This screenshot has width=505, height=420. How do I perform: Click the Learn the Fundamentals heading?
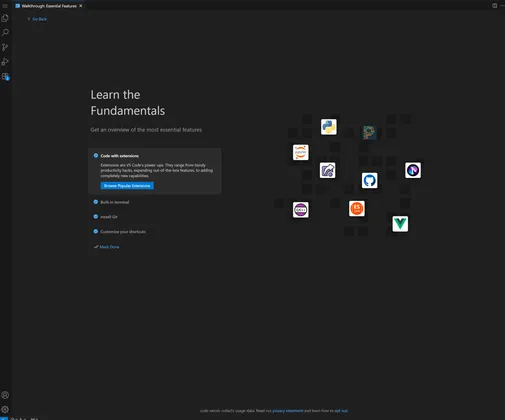pos(128,103)
